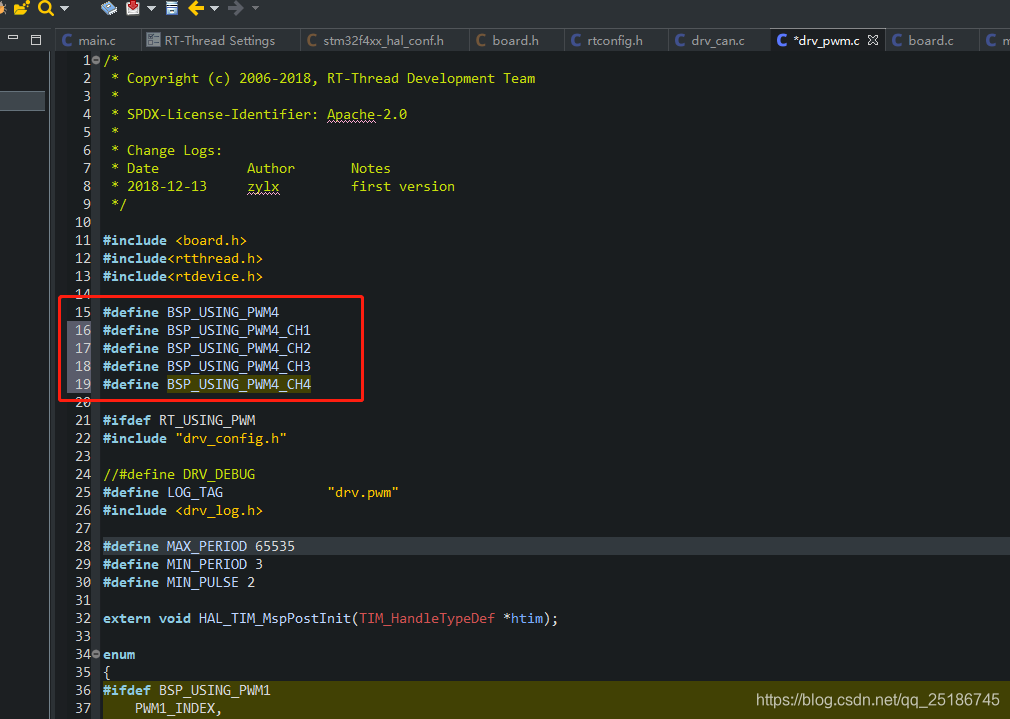Collapse the enum block fold marker
The image size is (1010, 719).
(95, 654)
